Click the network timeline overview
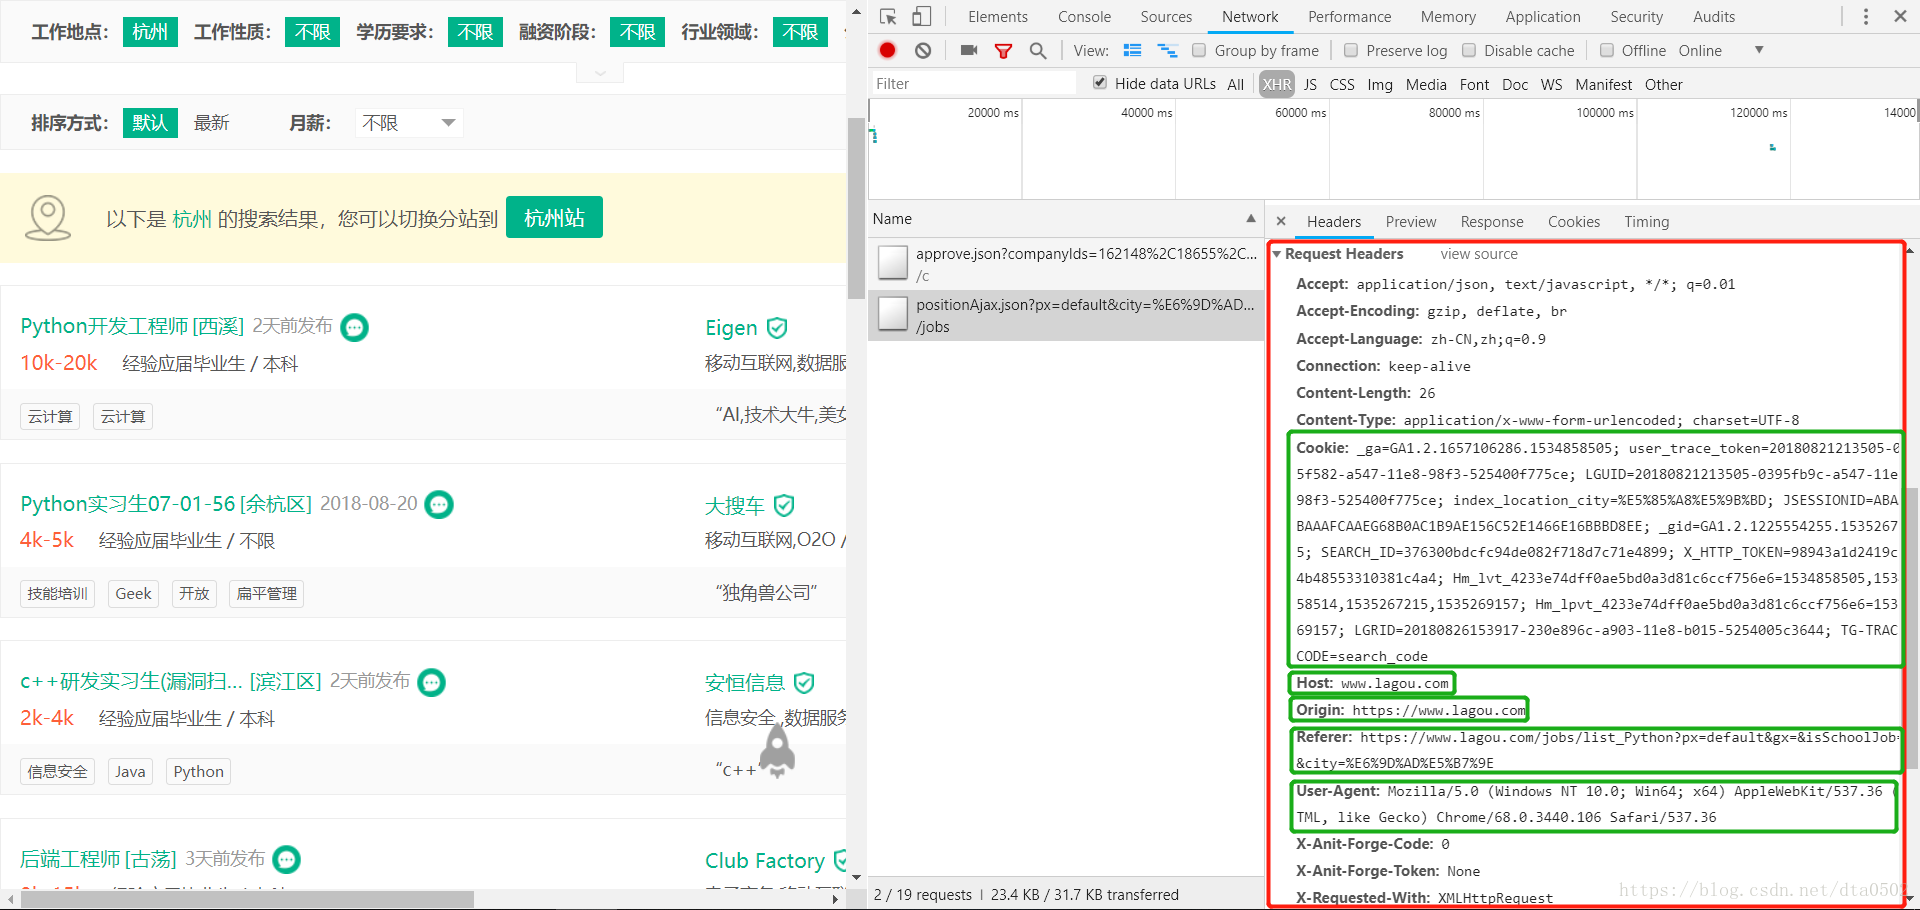Image resolution: width=1920 pixels, height=910 pixels. tap(1393, 149)
